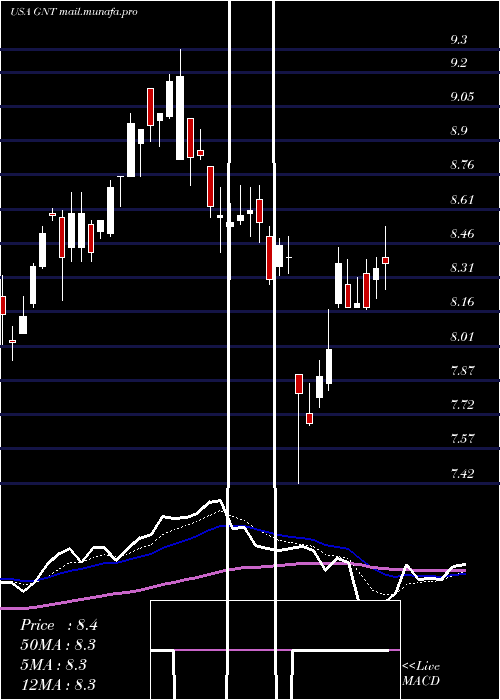This screenshot has height=700, width=500.
Task: Click the 7.42 price axis label
Action: [462, 473]
